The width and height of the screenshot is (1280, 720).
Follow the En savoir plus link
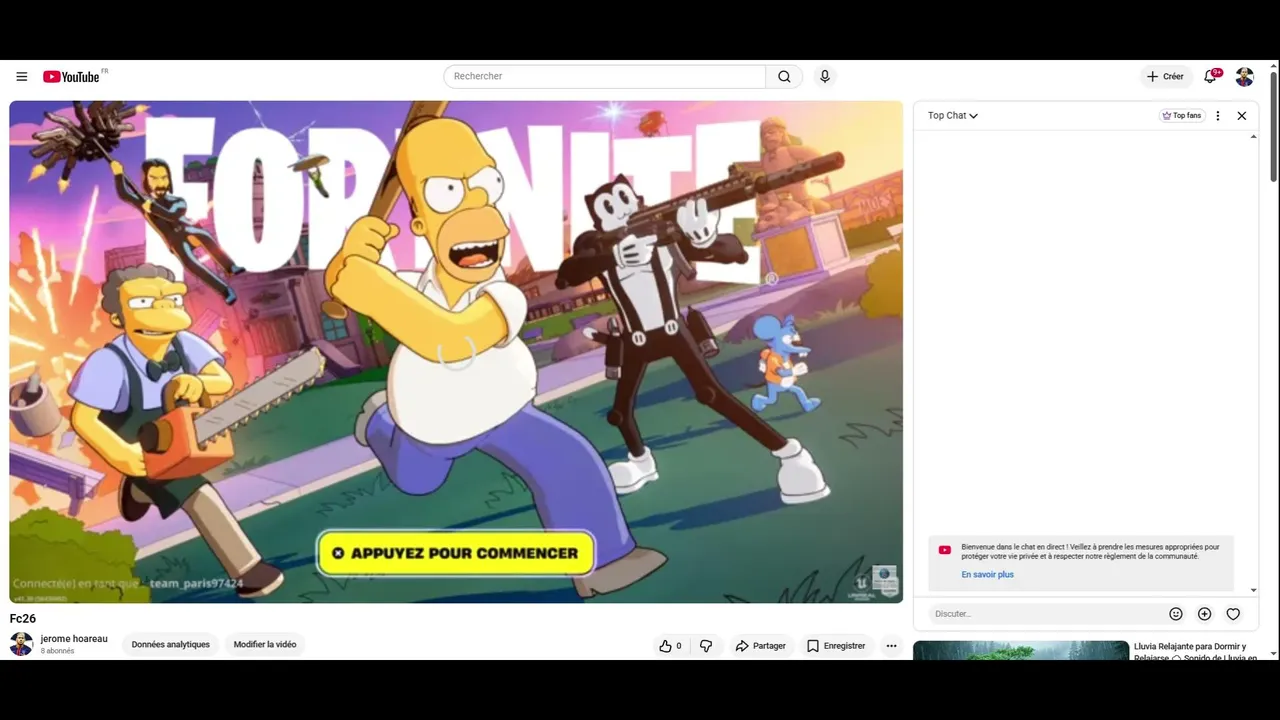pyautogui.click(x=987, y=575)
